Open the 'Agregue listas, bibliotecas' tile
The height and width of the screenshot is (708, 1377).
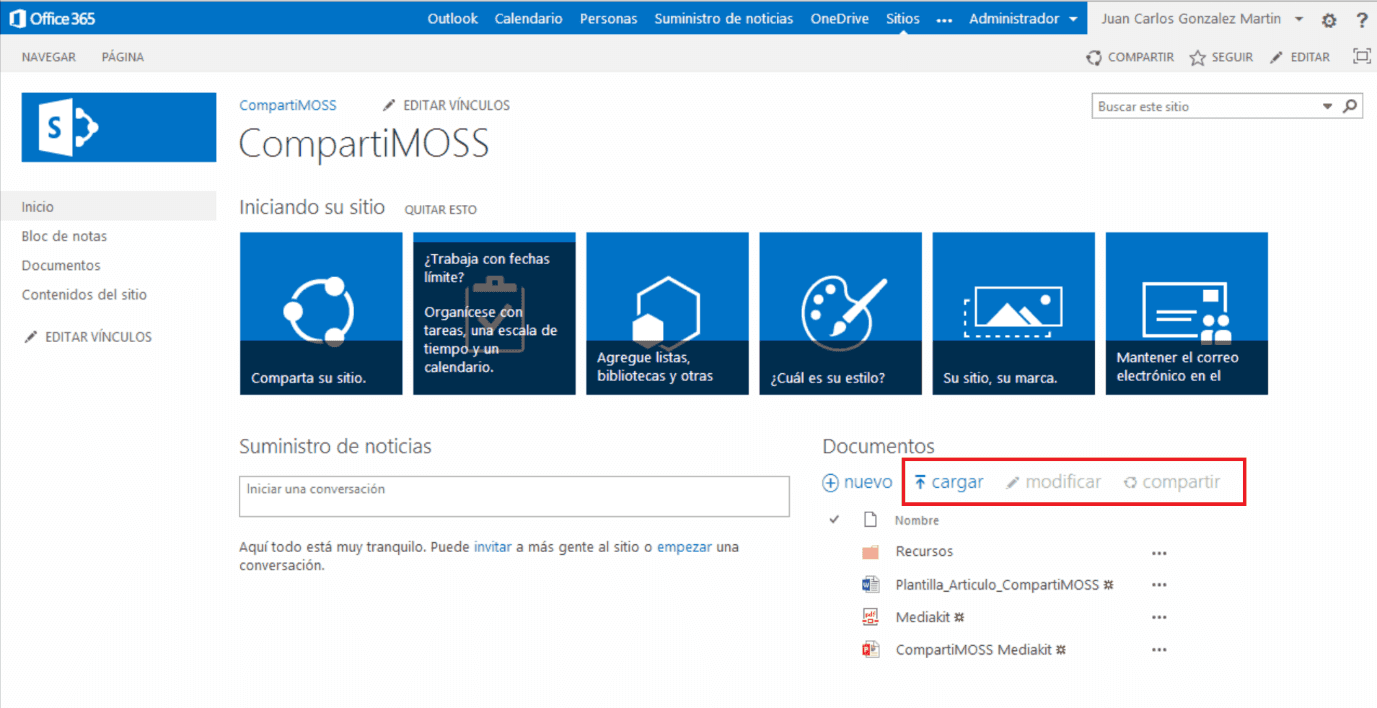pyautogui.click(x=667, y=313)
